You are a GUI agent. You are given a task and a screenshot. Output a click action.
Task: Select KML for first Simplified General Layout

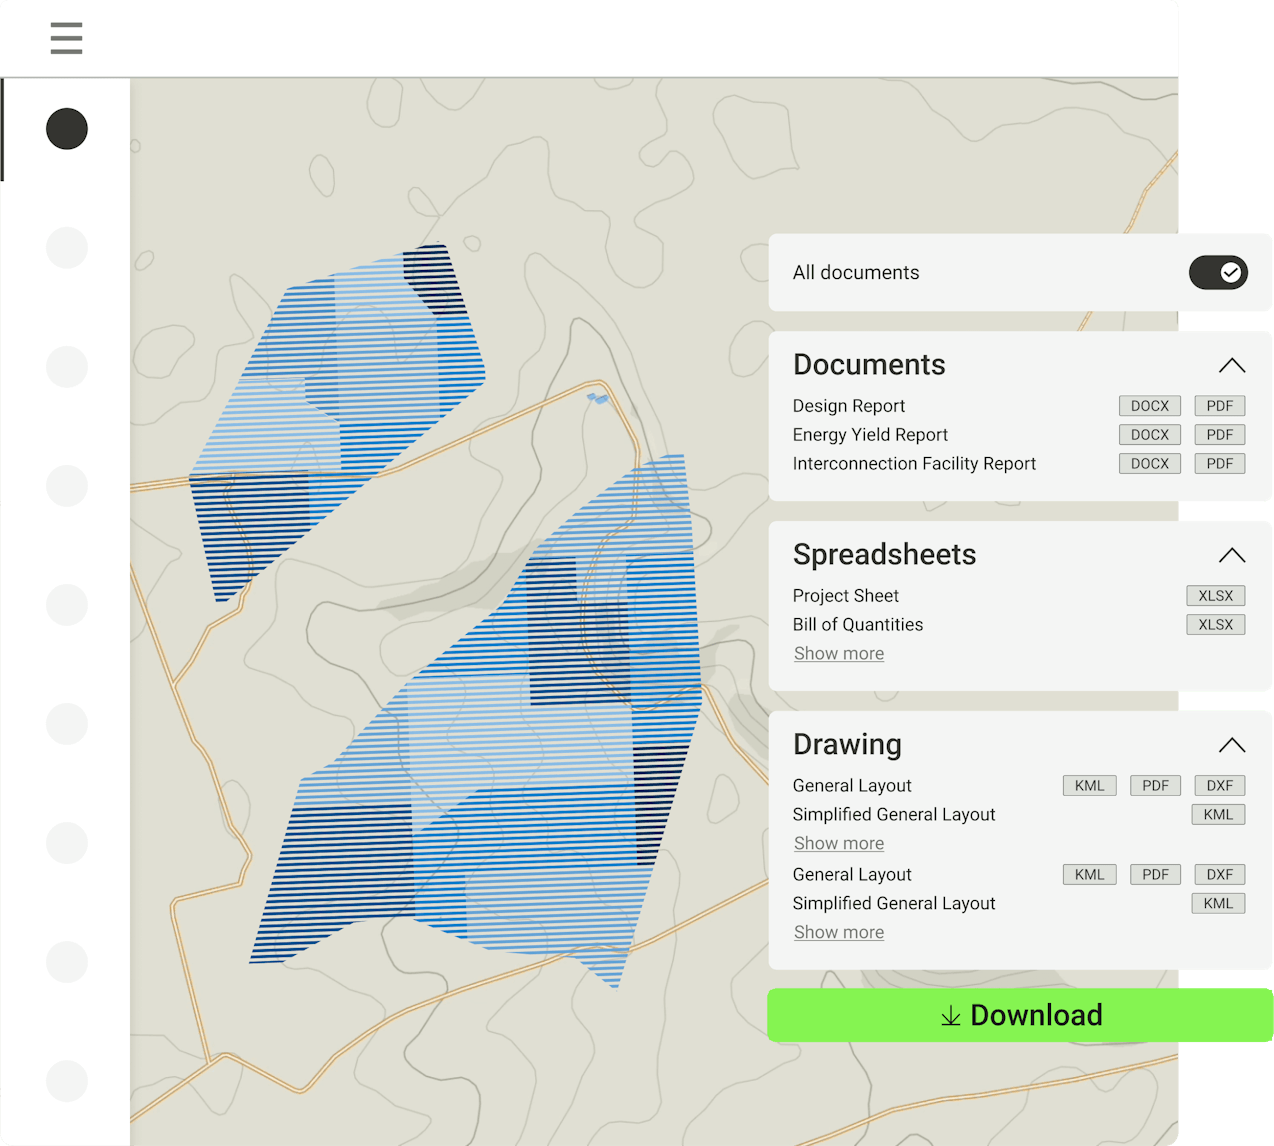coord(1217,815)
